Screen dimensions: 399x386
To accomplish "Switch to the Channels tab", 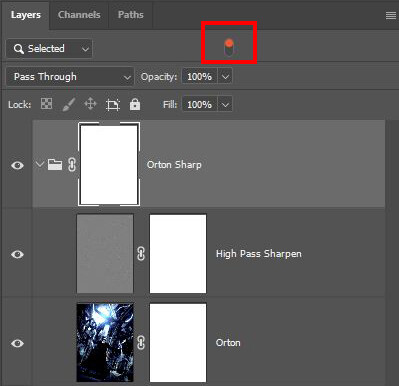I will tap(79, 15).
